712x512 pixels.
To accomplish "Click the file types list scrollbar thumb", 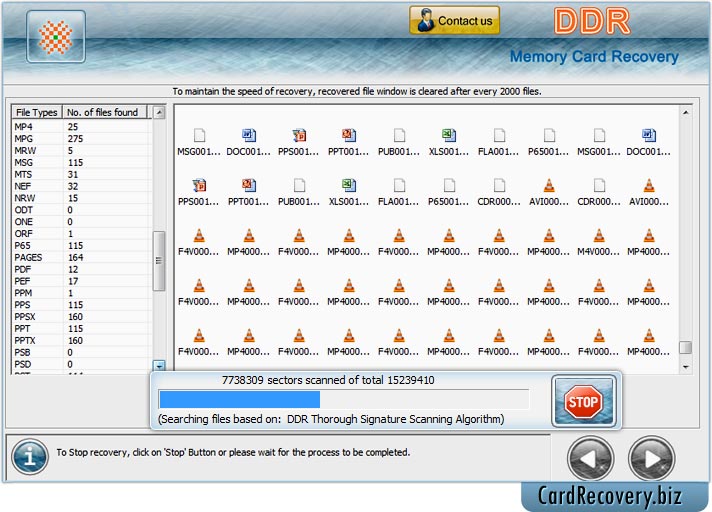I will coord(159,261).
